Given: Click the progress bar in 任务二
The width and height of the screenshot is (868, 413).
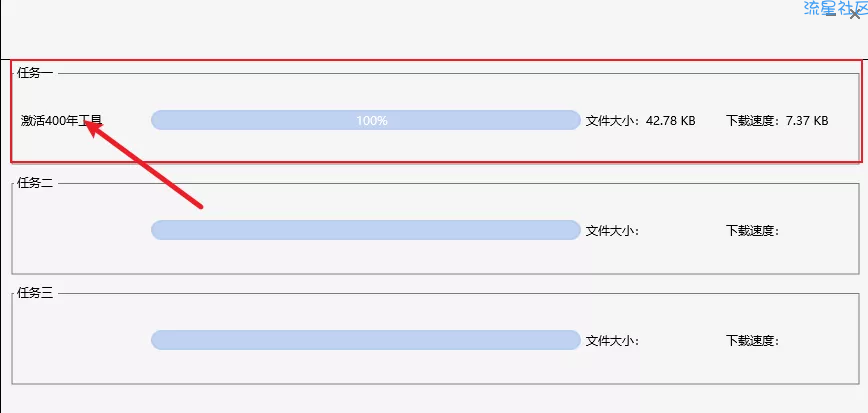Looking at the screenshot, I should coord(365,230).
